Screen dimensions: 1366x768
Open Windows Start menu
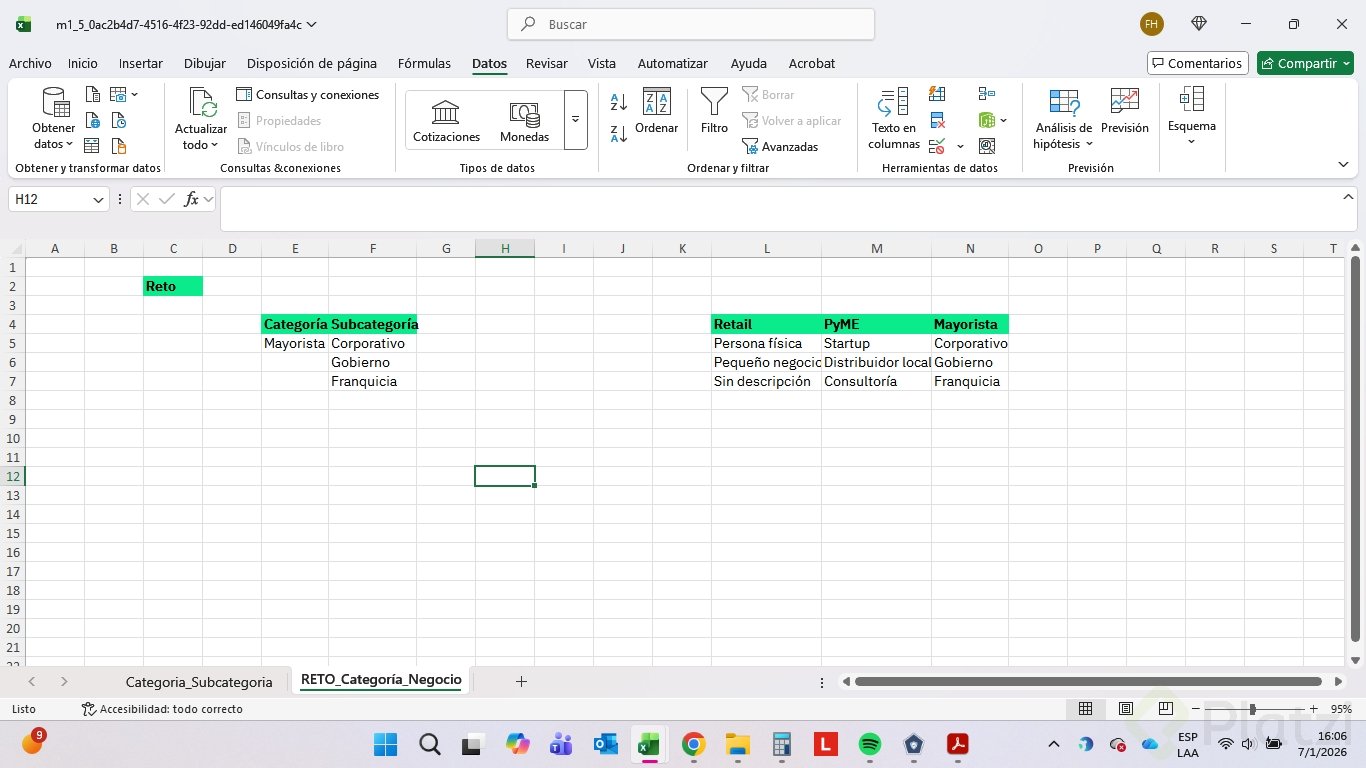385,744
